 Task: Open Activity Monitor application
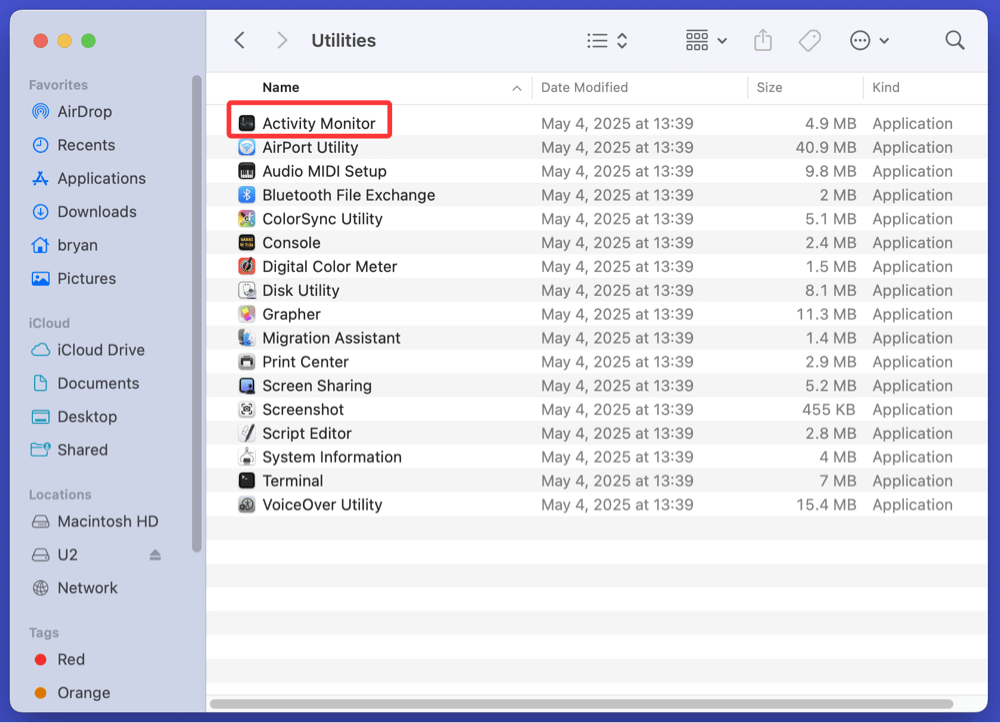point(313,123)
